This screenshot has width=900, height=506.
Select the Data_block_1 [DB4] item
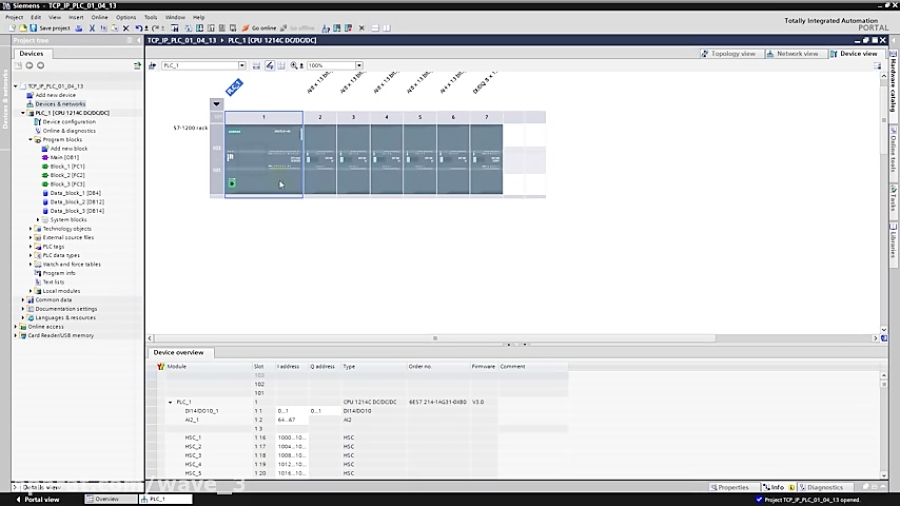pyautogui.click(x=75, y=193)
